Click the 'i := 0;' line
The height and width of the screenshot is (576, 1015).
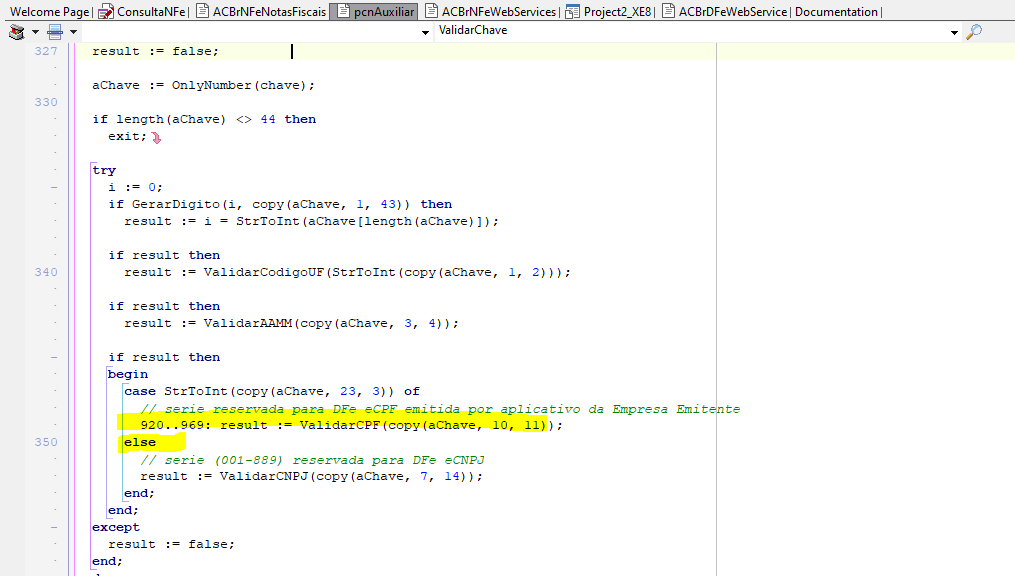(135, 187)
